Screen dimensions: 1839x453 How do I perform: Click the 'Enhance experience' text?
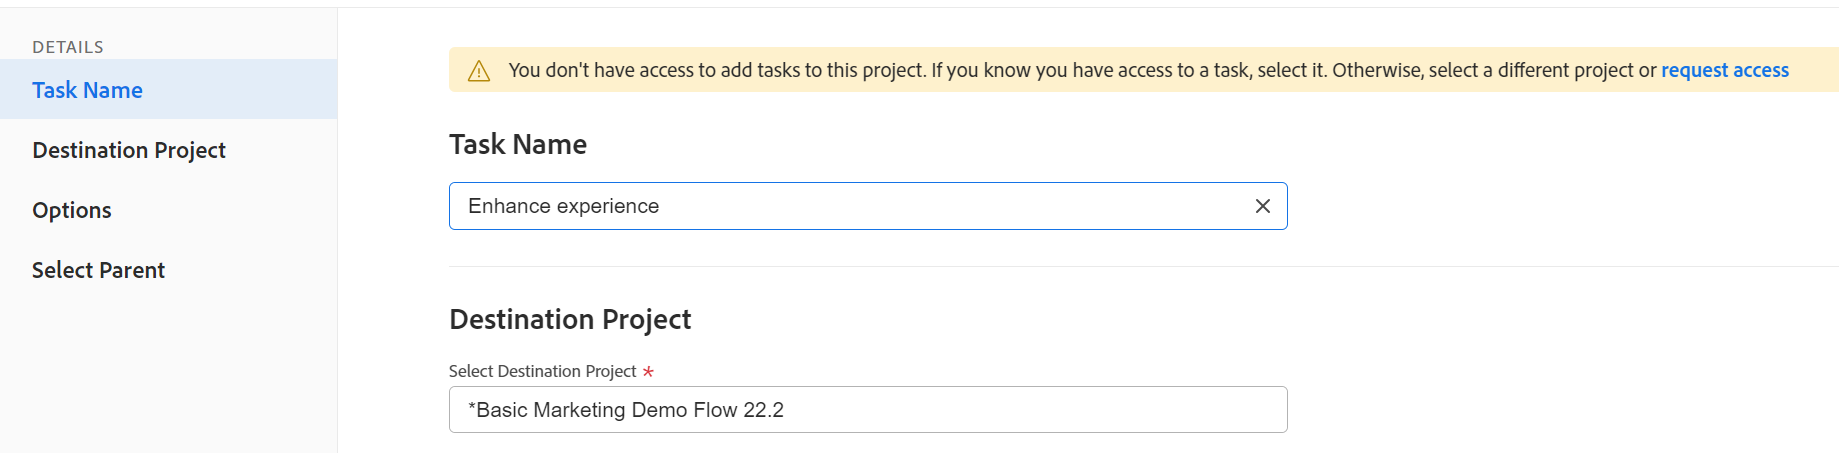click(x=563, y=206)
